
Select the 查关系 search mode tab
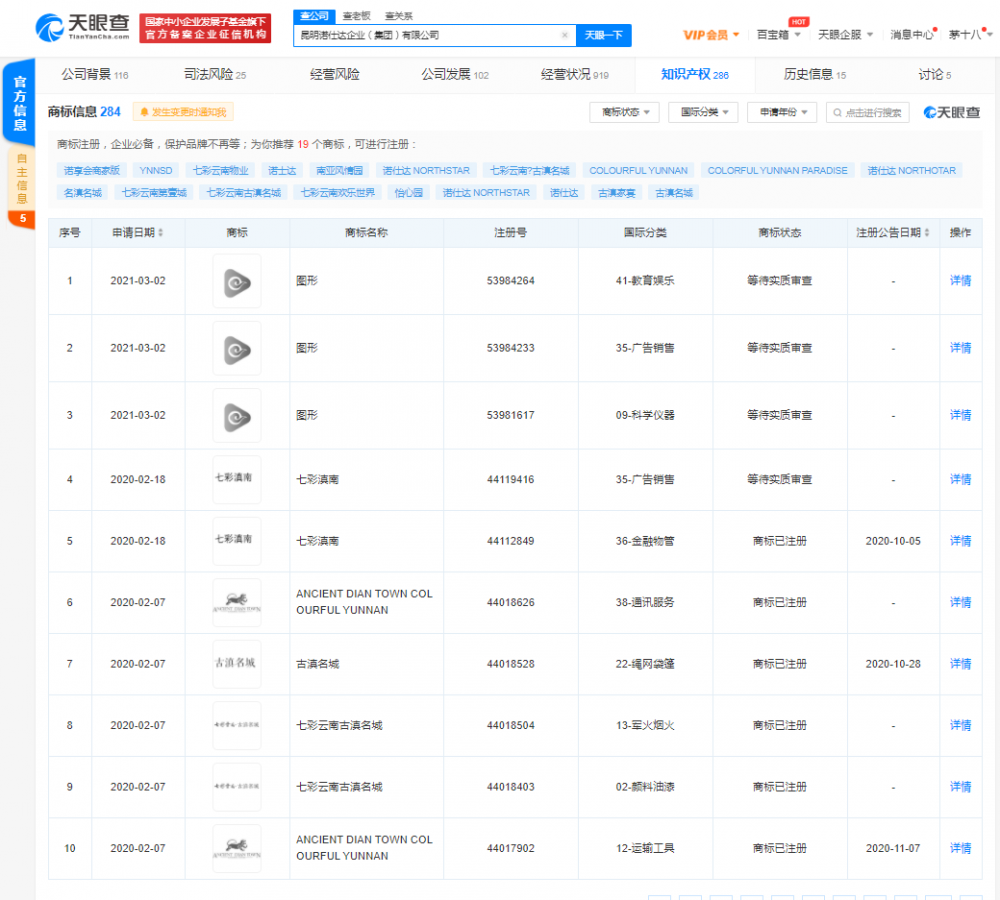click(399, 16)
